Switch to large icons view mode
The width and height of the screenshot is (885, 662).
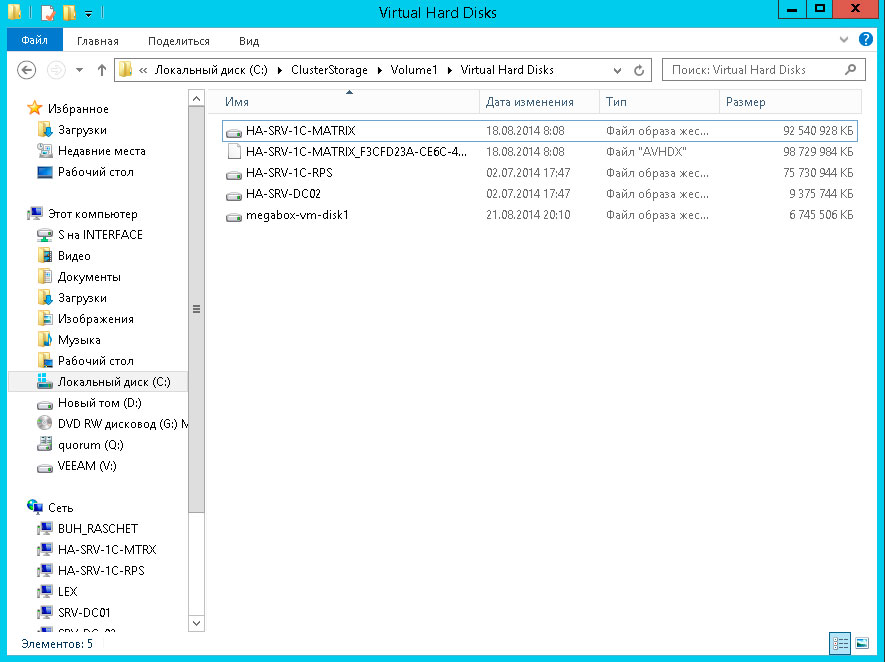(860, 643)
